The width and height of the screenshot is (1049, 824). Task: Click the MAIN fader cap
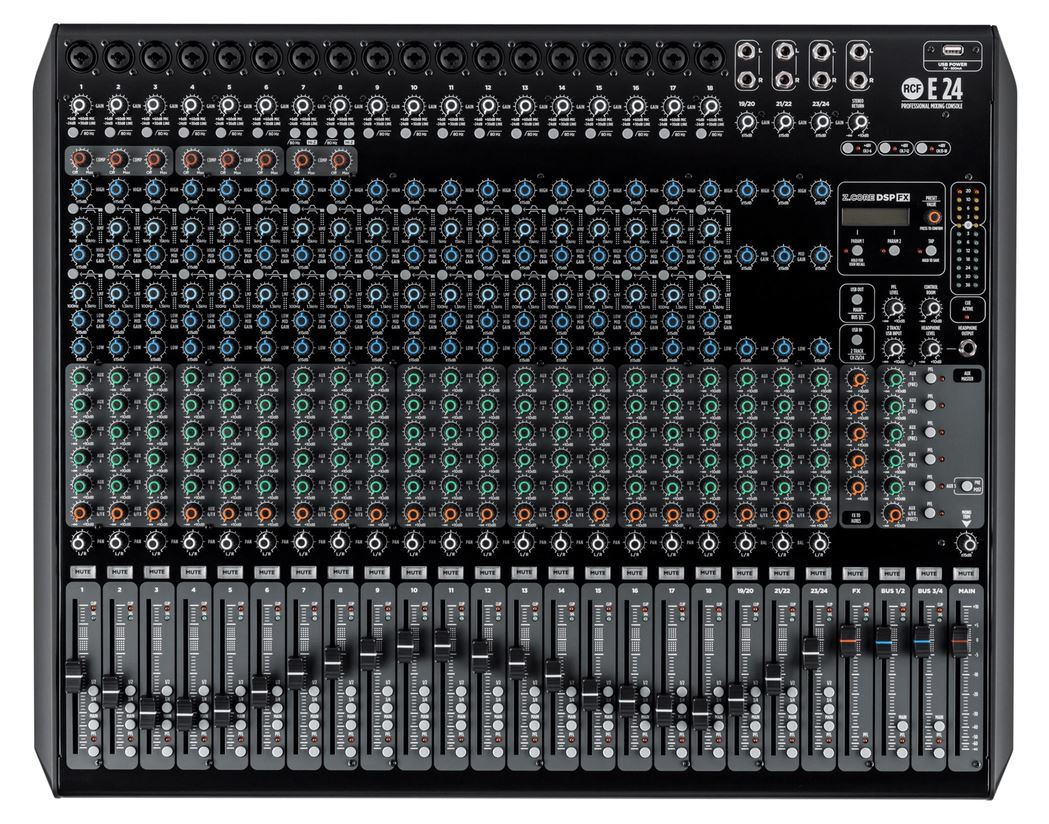pyautogui.click(x=960, y=643)
